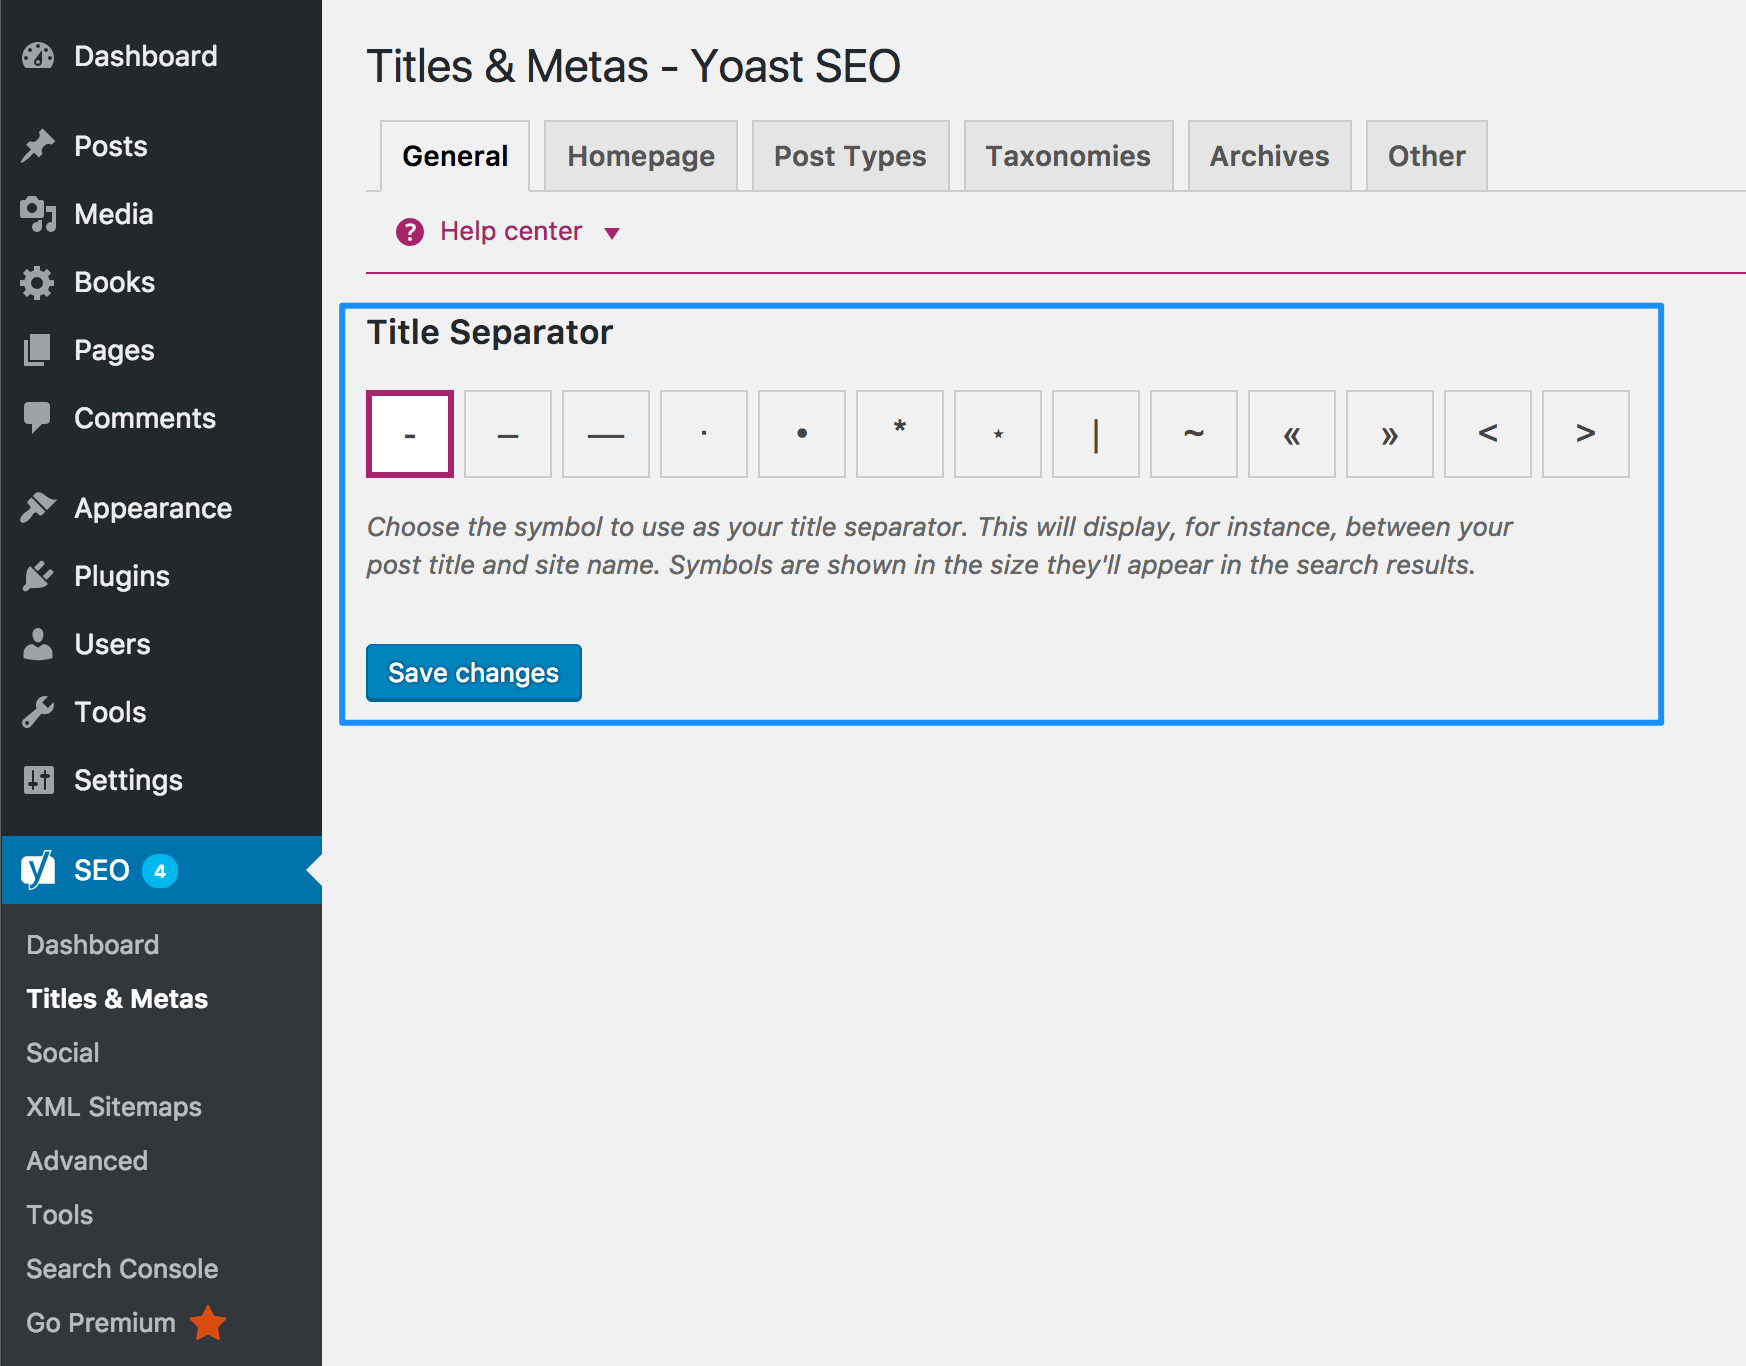
Task: Open the Help center link
Action: point(511,231)
